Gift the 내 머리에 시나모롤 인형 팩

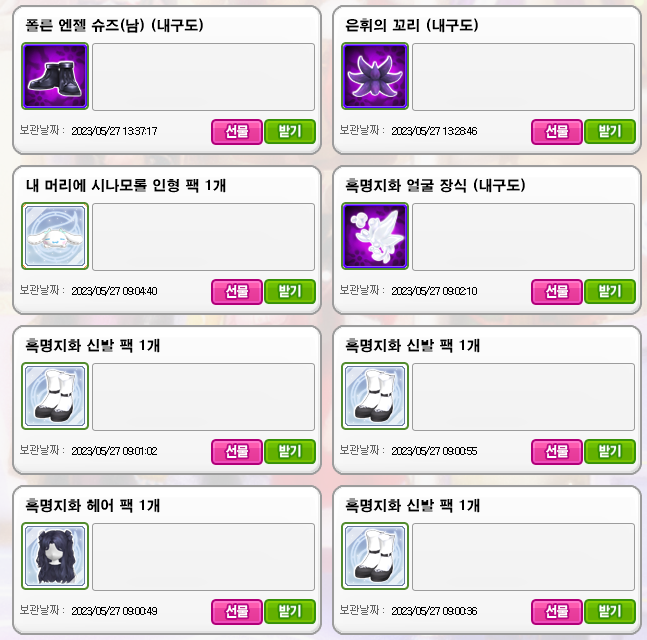click(x=237, y=292)
